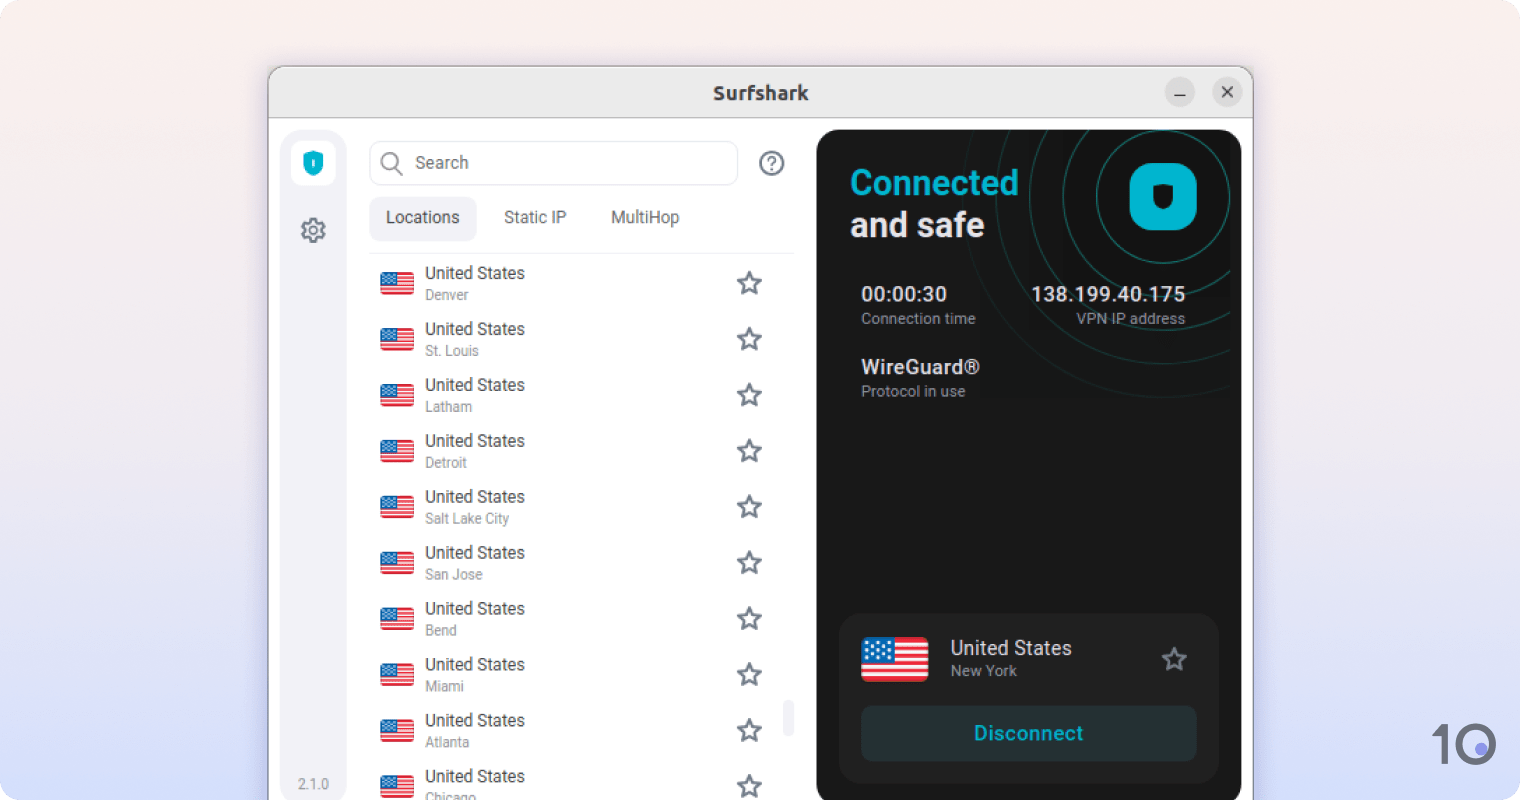Click inside the Search field

(x=553, y=162)
